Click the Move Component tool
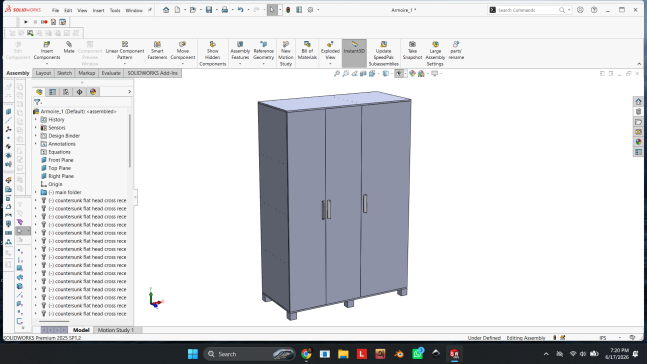Screen dimensions: 647x364 point(183,50)
